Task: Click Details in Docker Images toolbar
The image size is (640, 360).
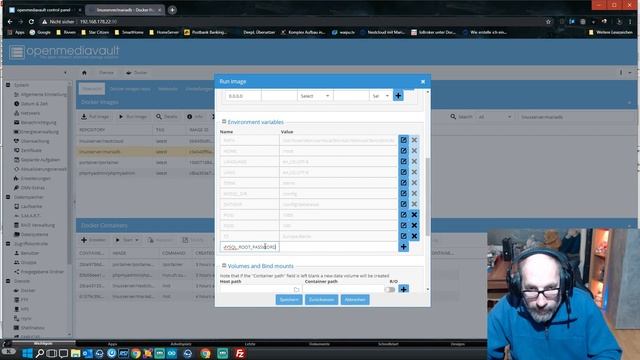Action: (x=167, y=117)
